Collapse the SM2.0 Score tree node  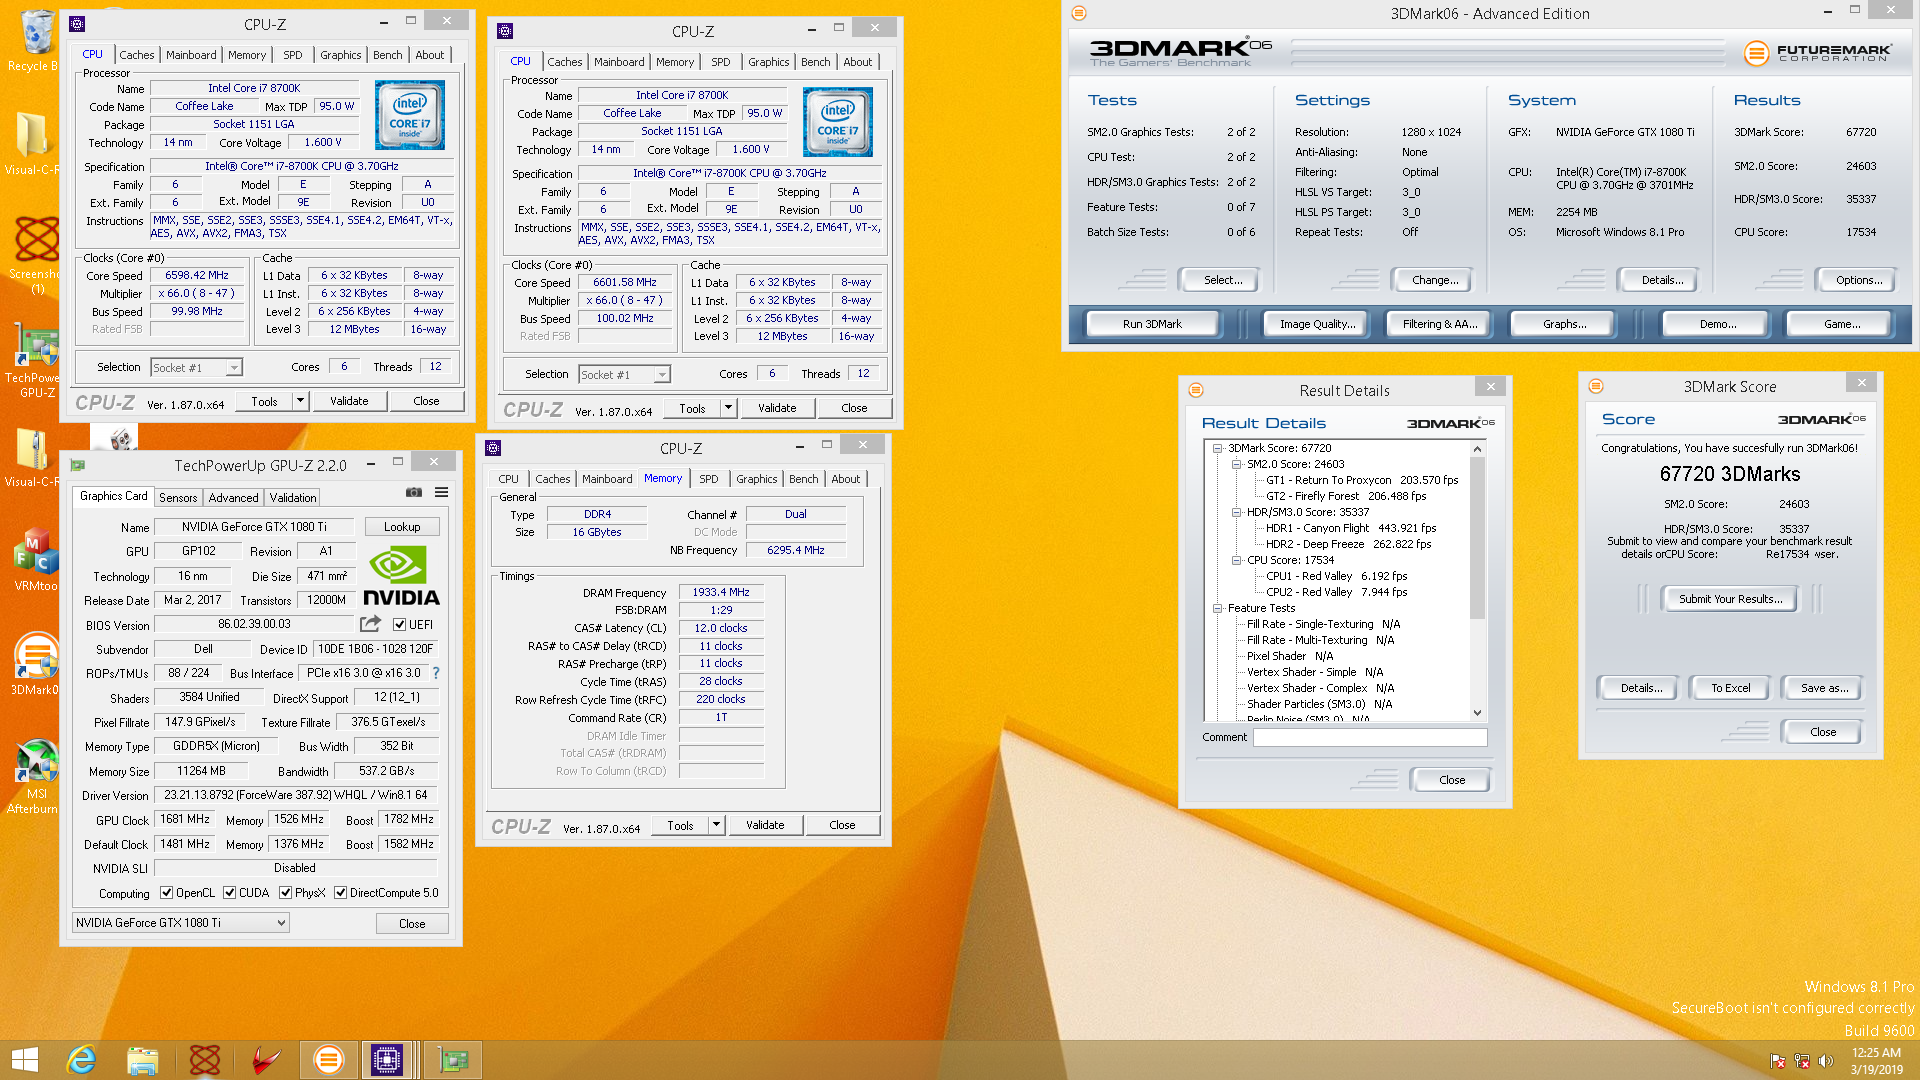(1236, 465)
